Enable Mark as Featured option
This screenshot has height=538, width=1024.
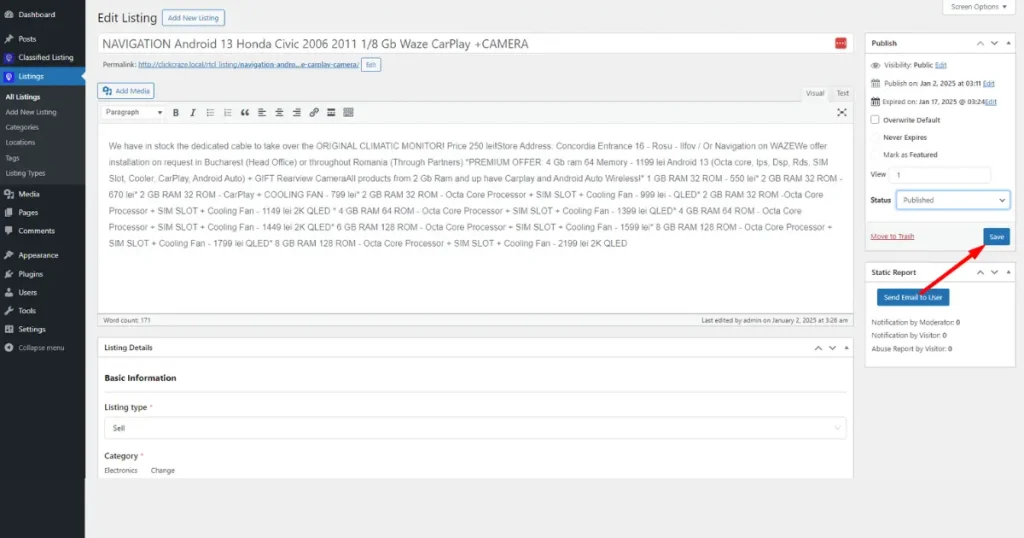[874, 155]
